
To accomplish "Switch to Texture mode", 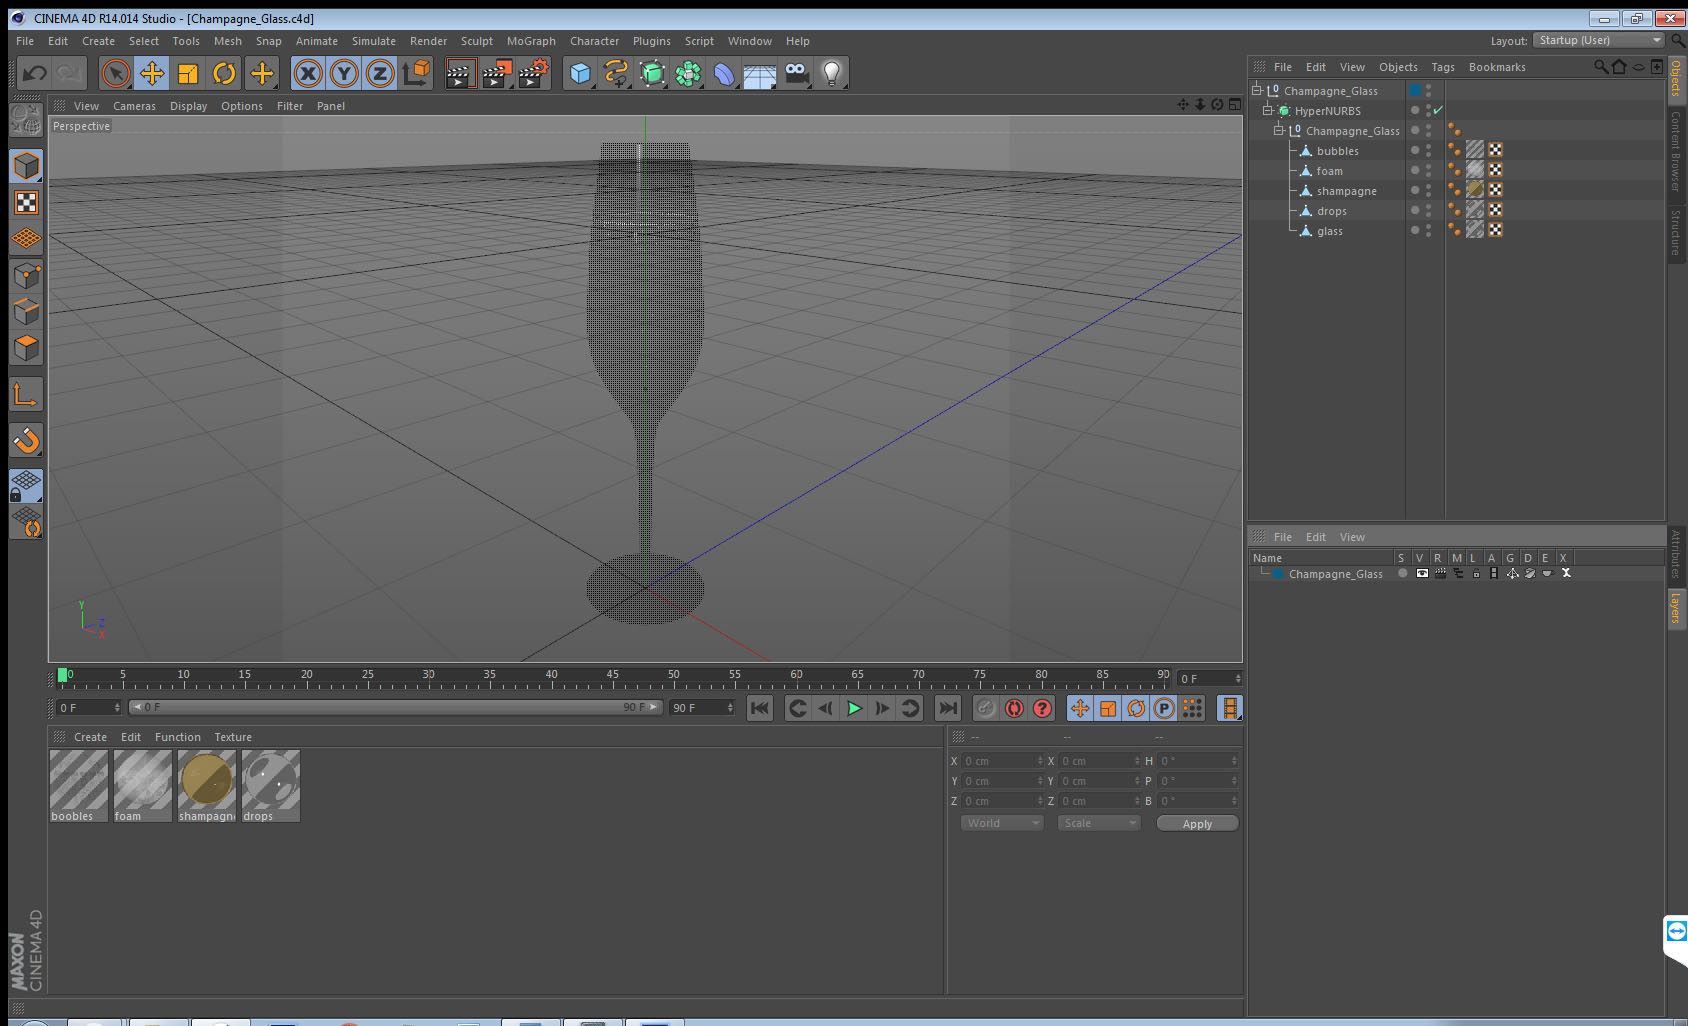I will [26, 203].
